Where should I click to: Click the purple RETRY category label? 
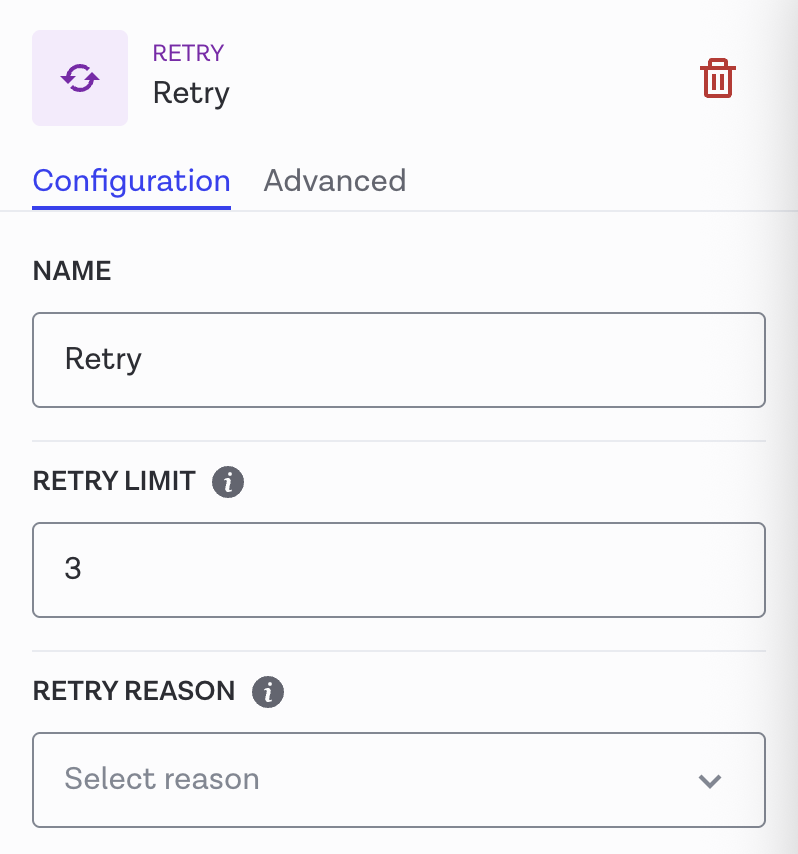pyautogui.click(x=188, y=53)
